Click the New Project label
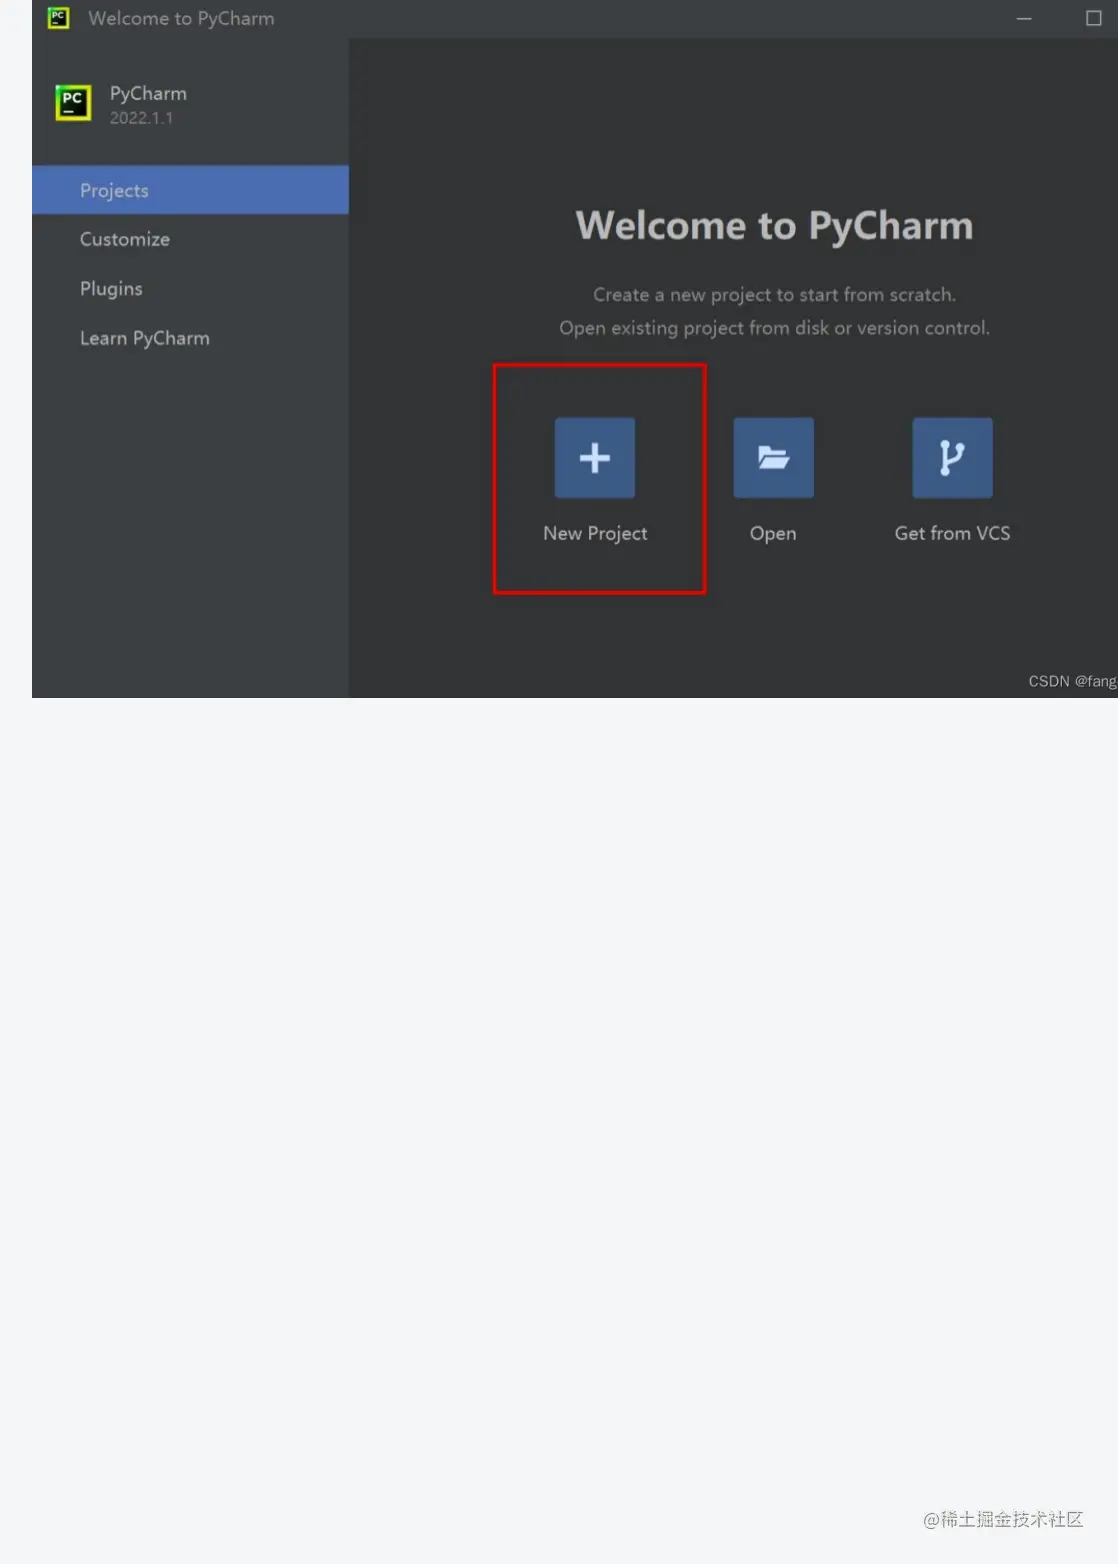Viewport: 1118px width, 1564px height. pos(595,533)
